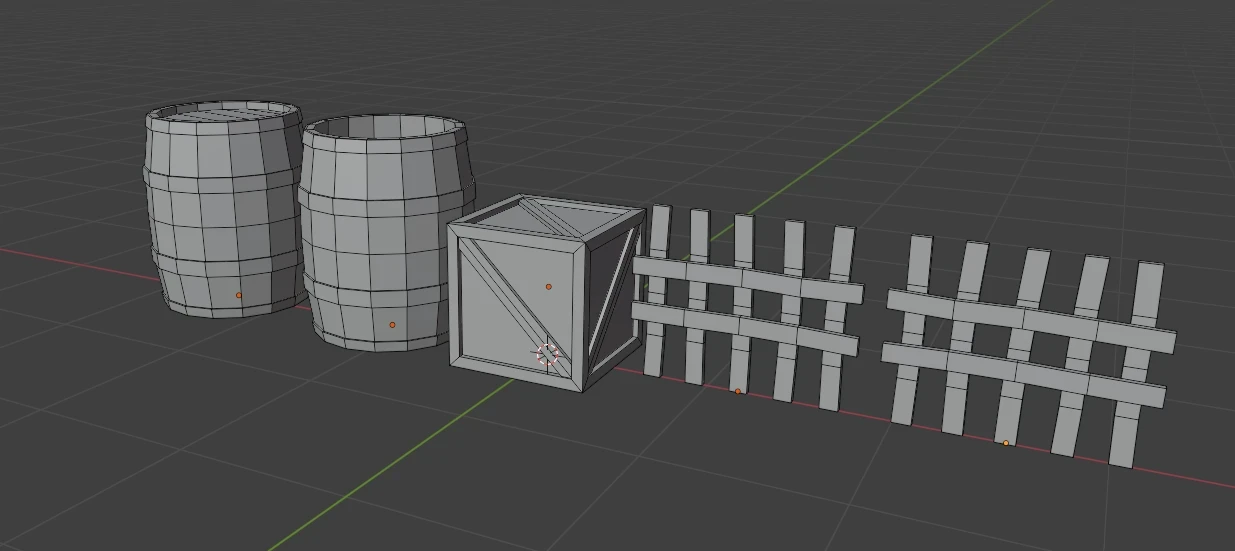Screen dimensions: 1235x551
Task: Select the open-top barrel
Action: [x=385, y=232]
